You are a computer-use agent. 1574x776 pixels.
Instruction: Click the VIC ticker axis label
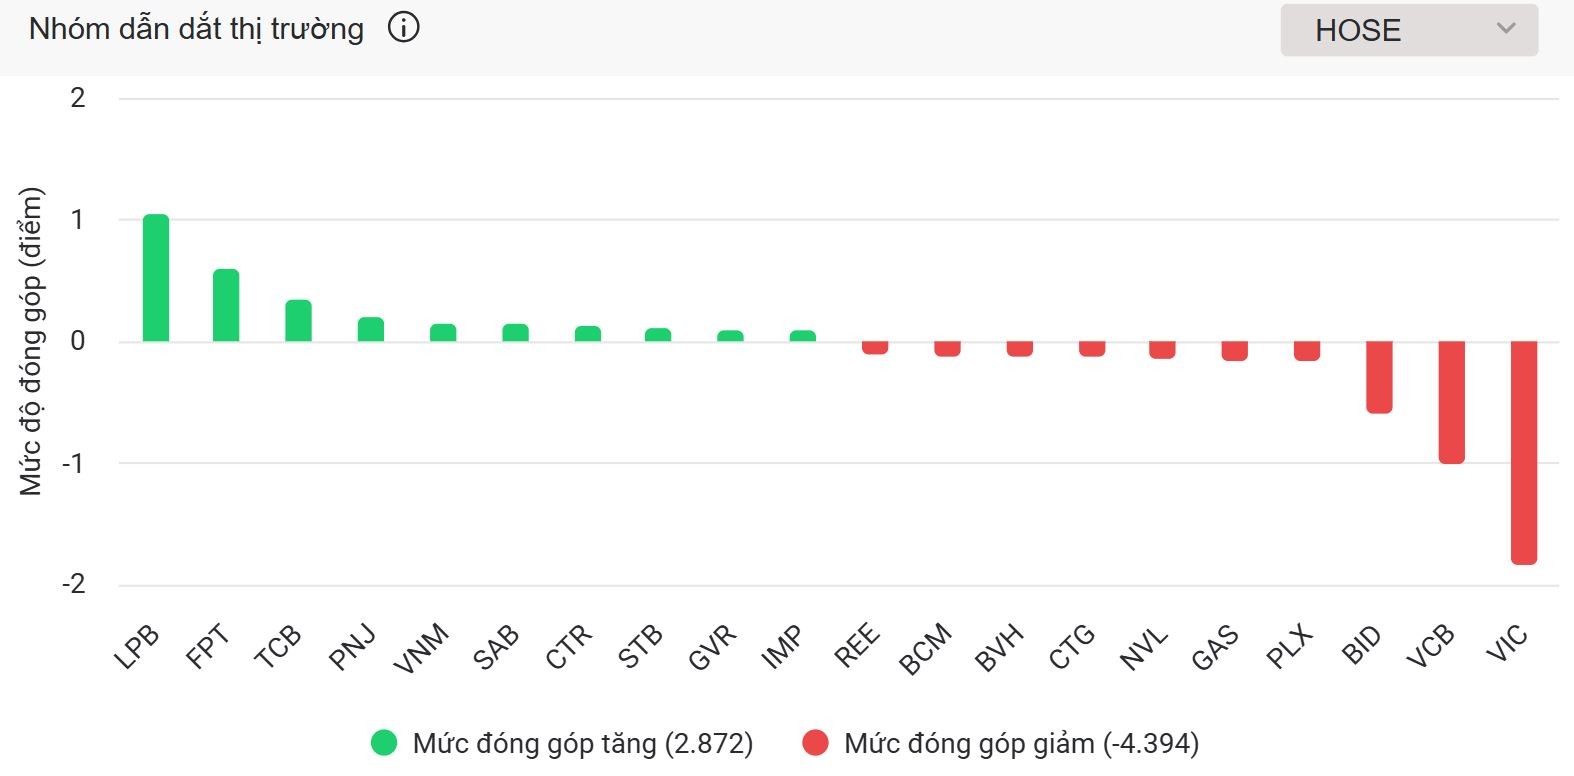click(1507, 644)
